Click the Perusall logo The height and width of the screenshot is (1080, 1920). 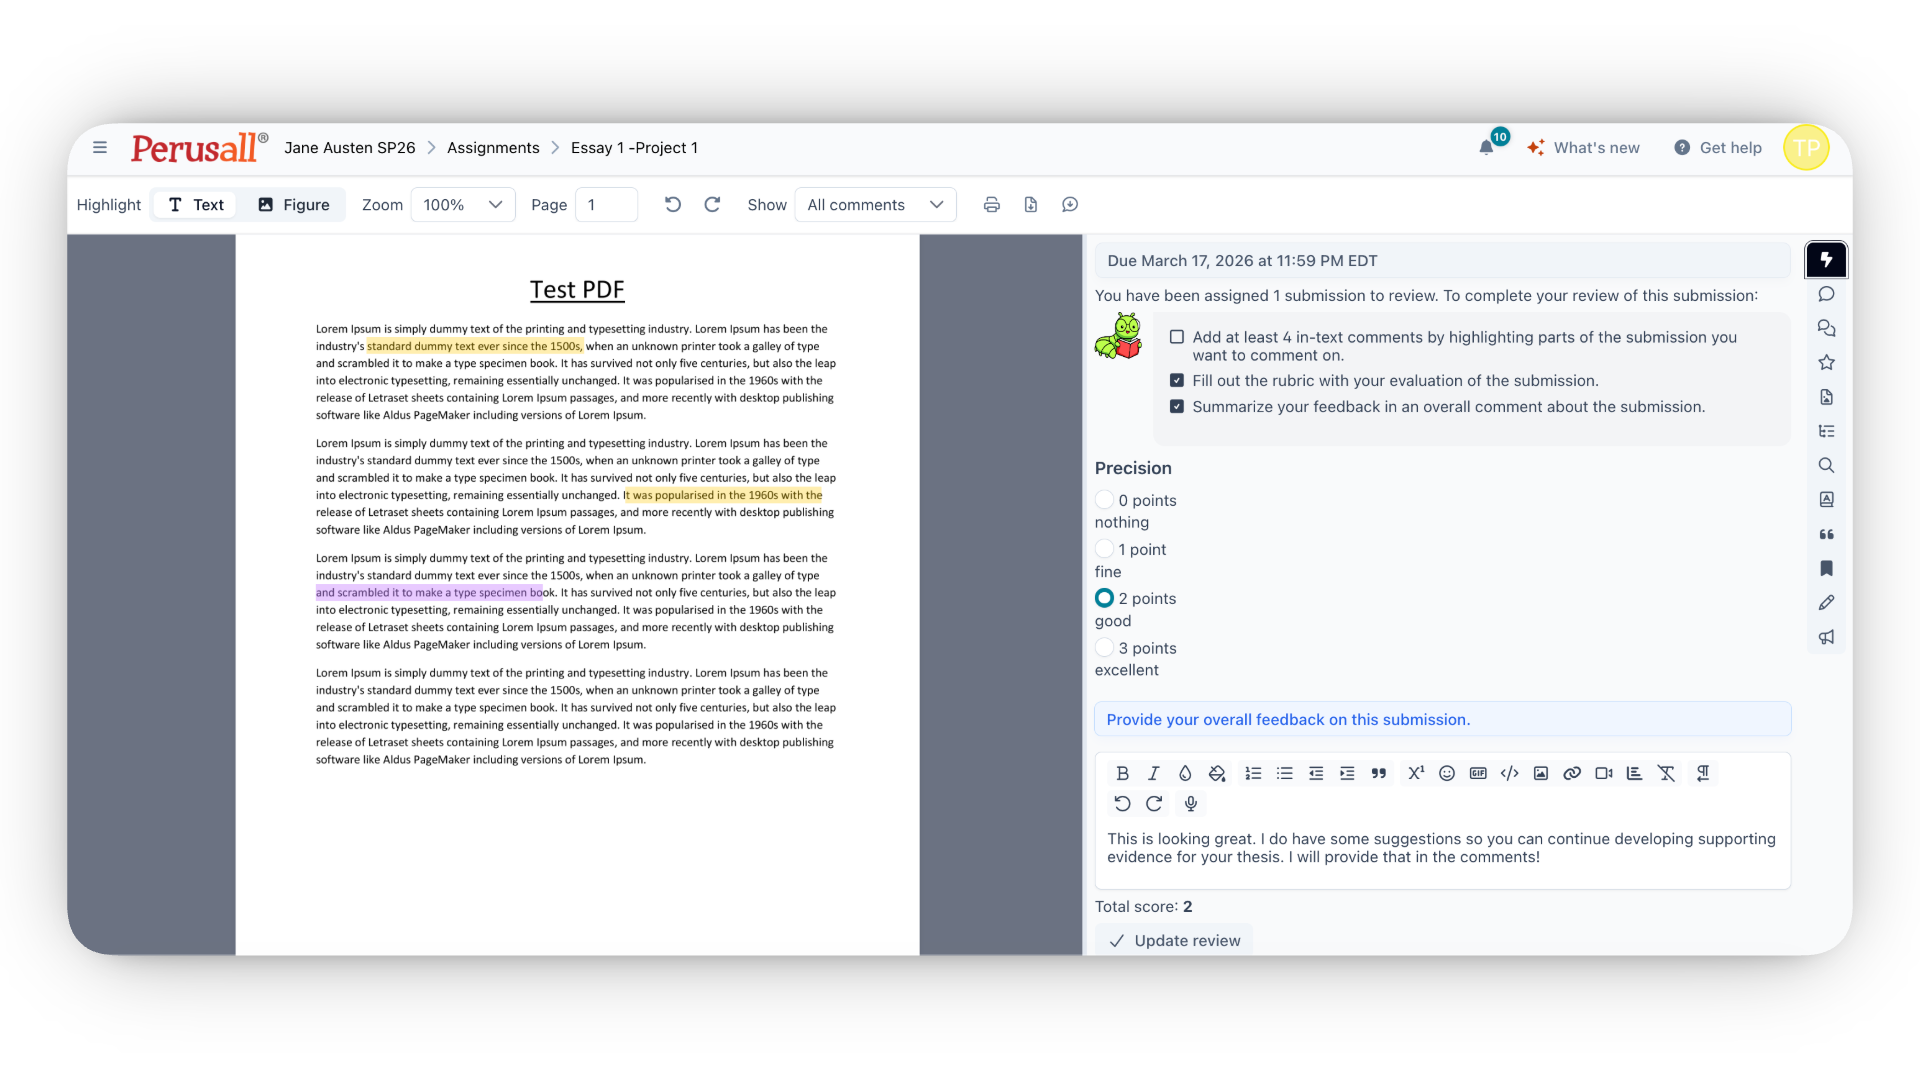coord(199,148)
